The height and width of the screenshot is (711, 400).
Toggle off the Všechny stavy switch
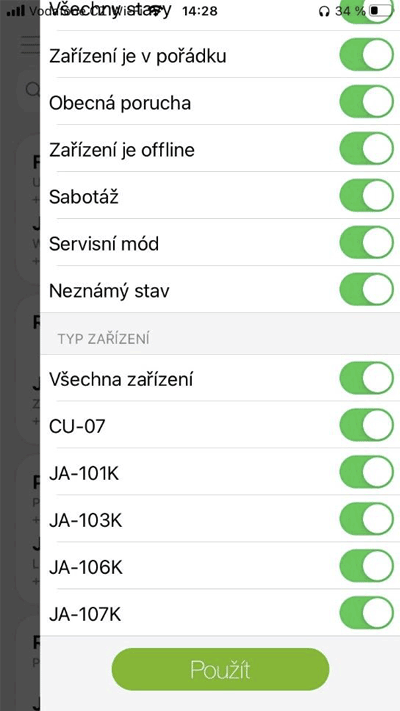[x=366, y=12]
